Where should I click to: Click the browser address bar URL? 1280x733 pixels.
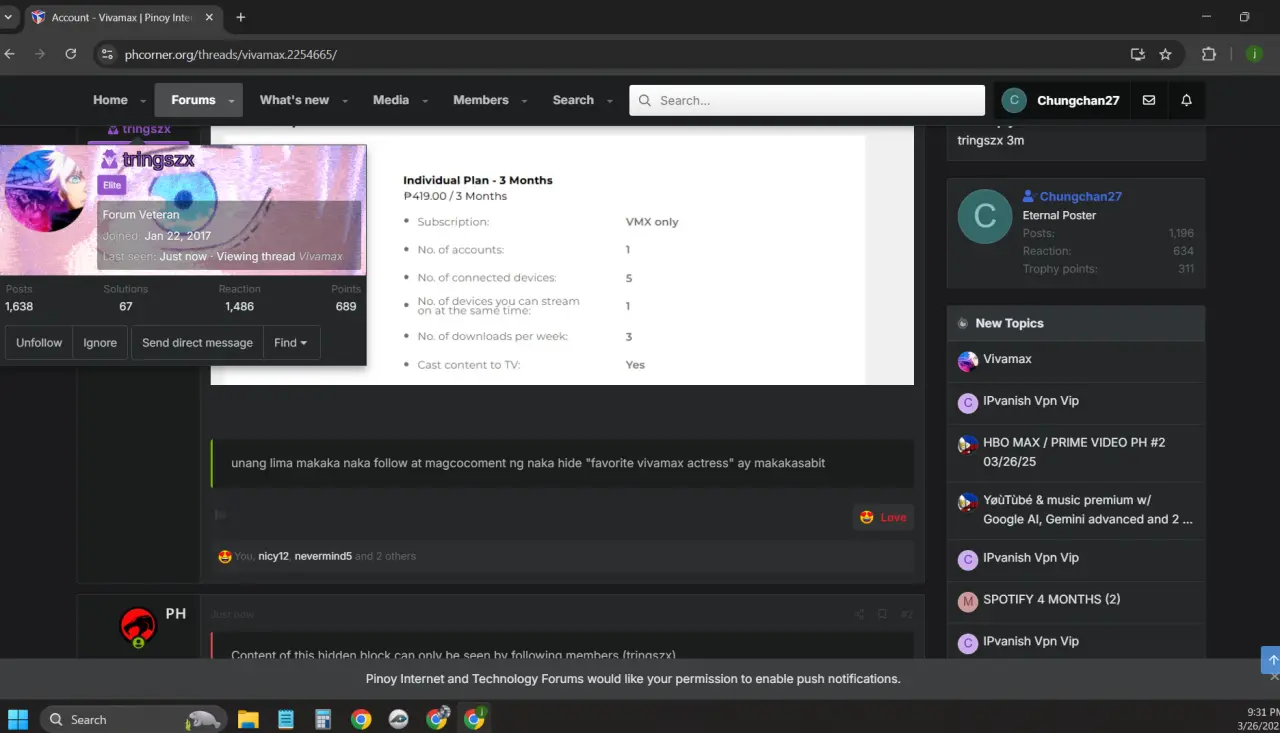[230, 54]
